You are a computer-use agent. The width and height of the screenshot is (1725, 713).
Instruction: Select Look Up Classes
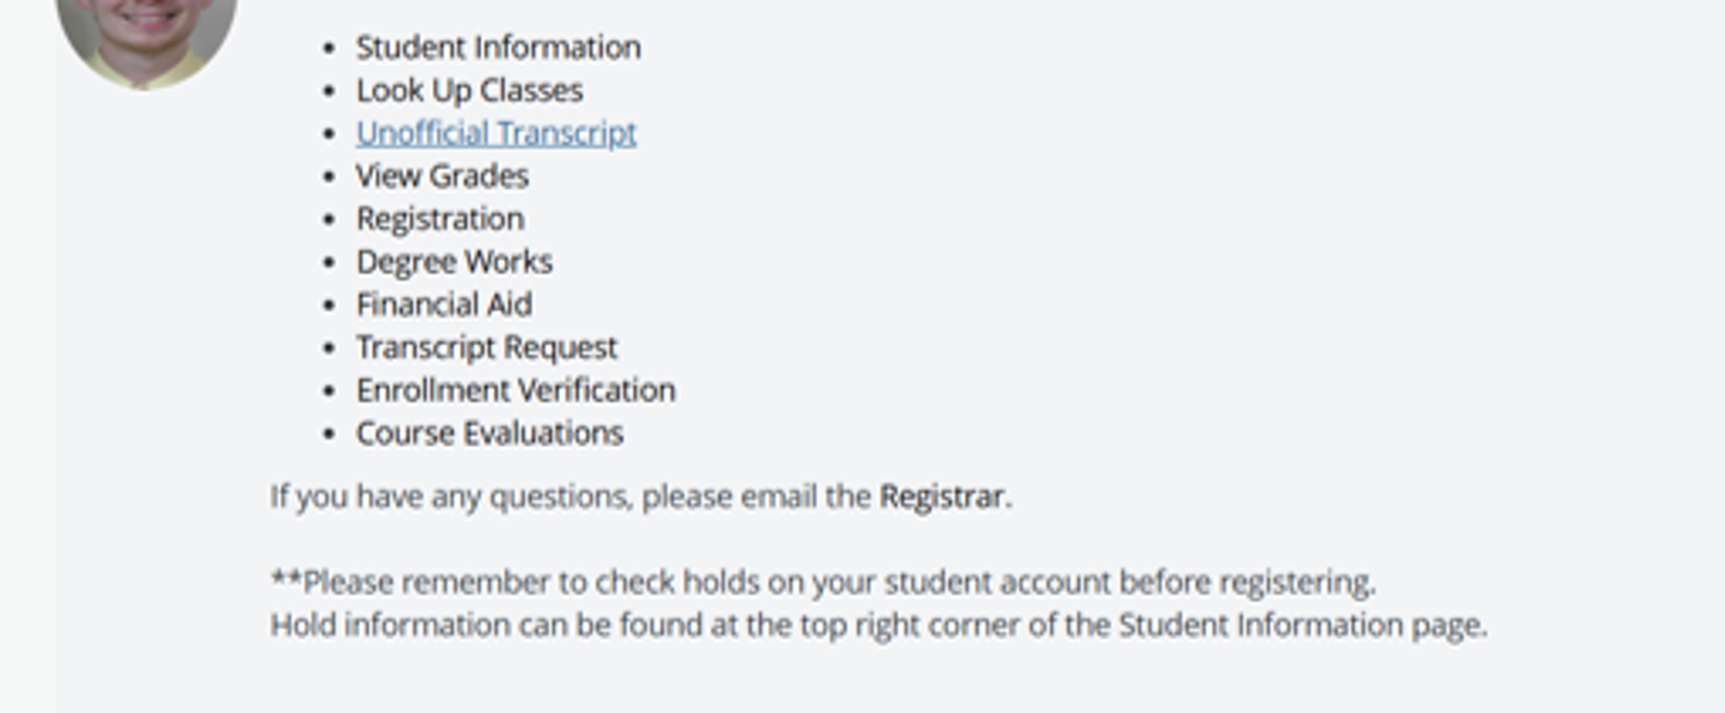469,90
